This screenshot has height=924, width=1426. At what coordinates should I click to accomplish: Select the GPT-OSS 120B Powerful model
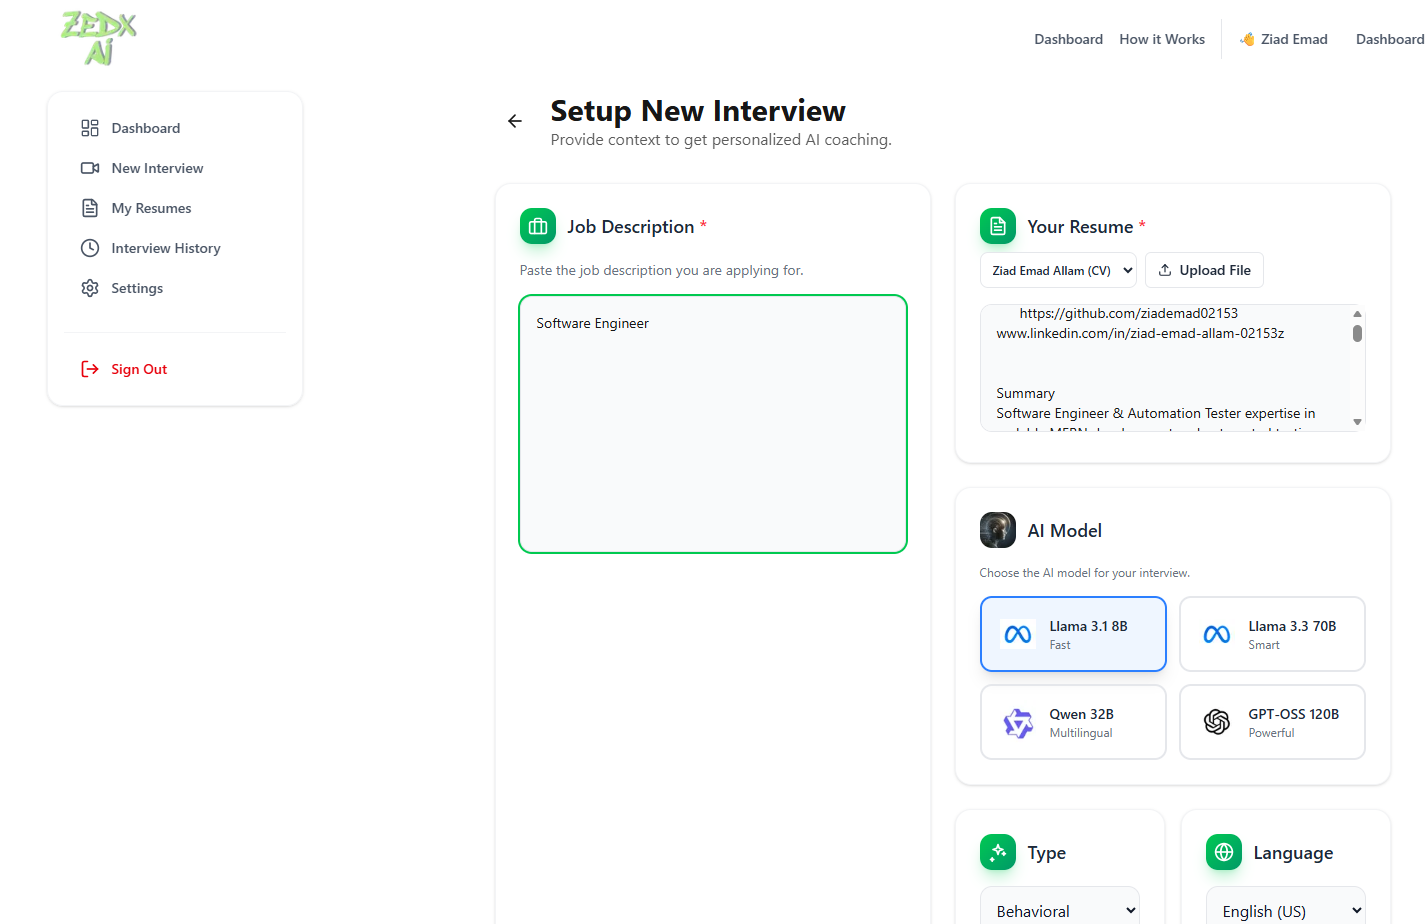click(1272, 722)
